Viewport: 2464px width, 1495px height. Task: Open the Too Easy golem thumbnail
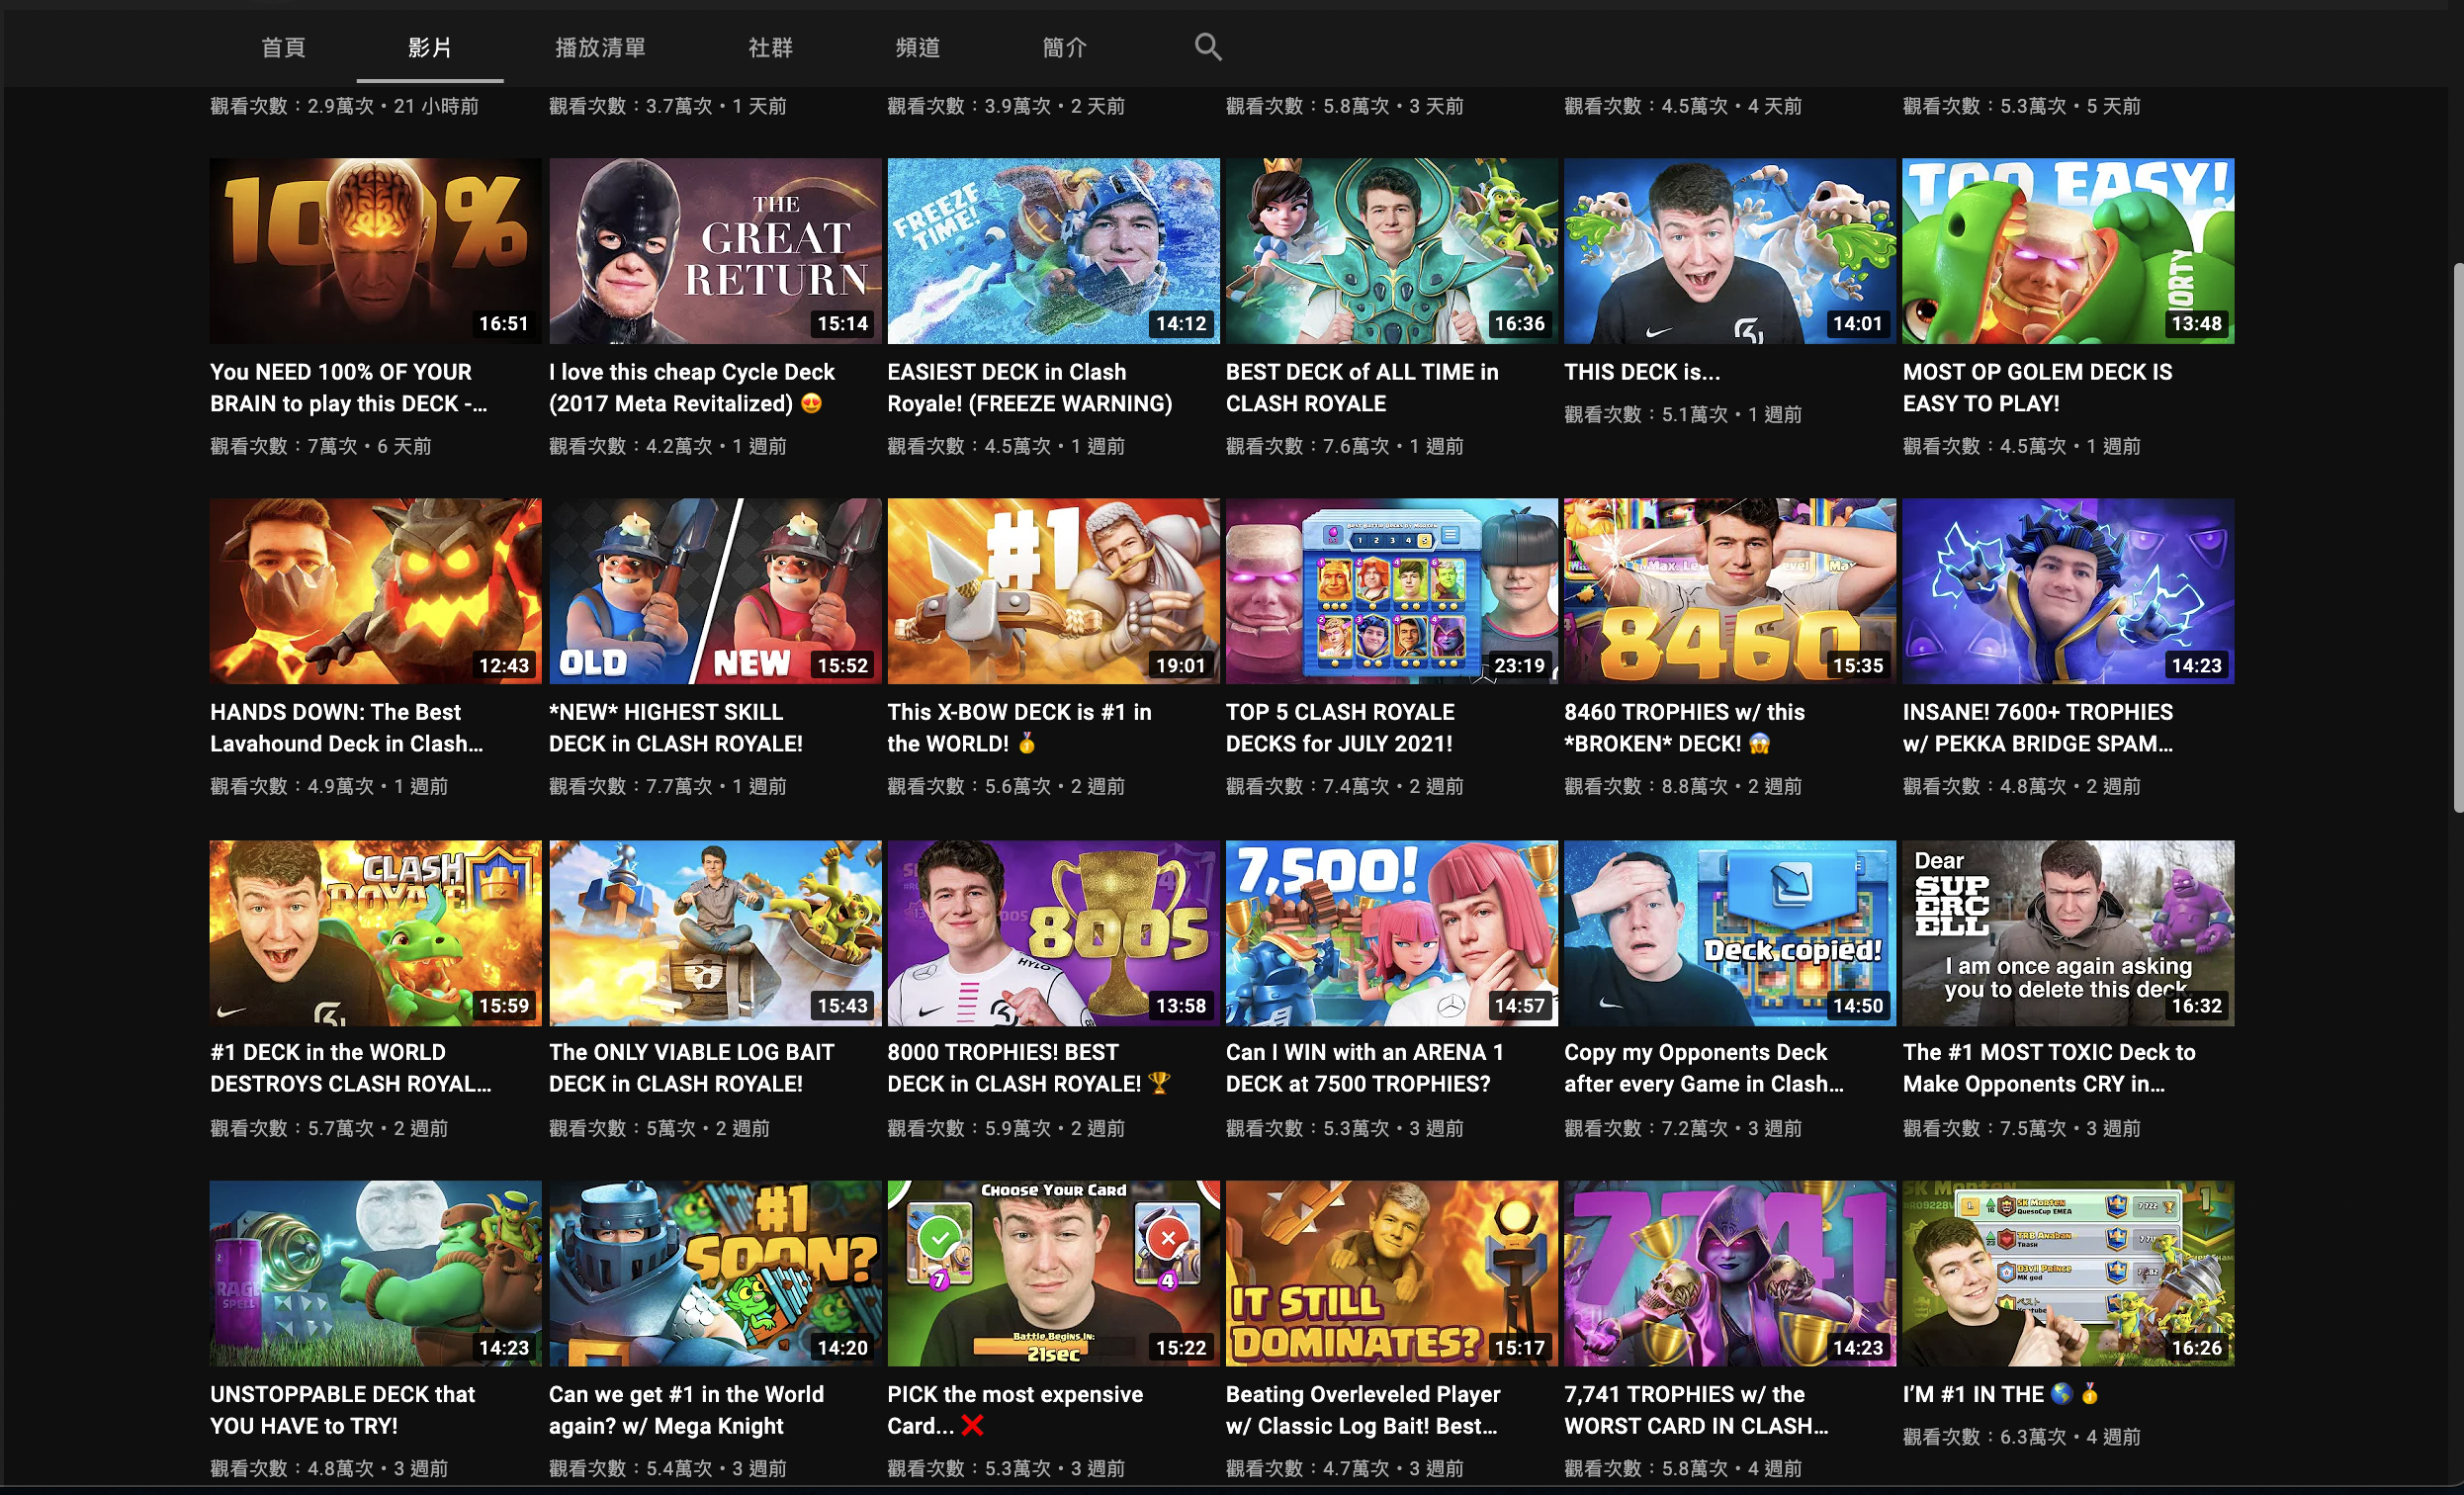2068,251
